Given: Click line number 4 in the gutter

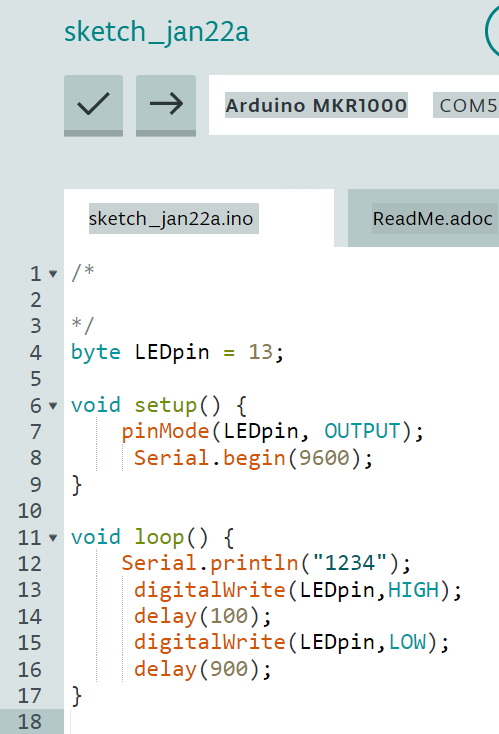Looking at the screenshot, I should pyautogui.click(x=36, y=352).
